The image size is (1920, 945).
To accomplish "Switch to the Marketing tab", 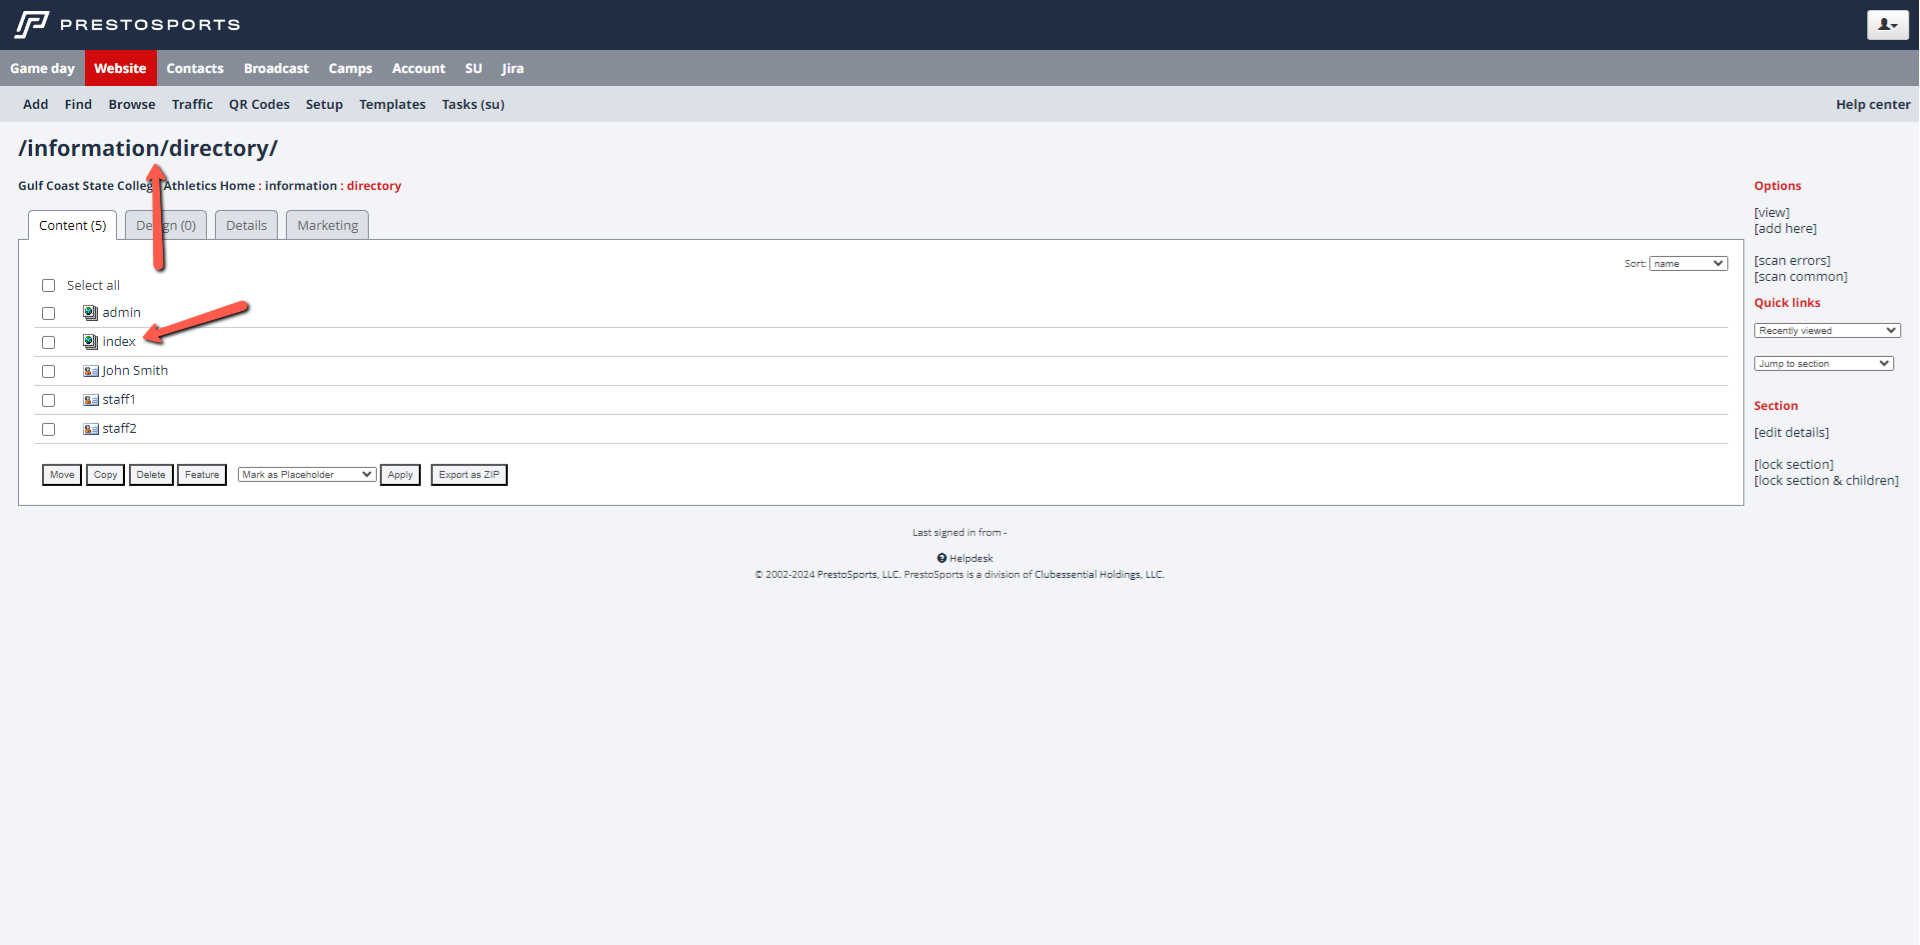I will tap(327, 225).
